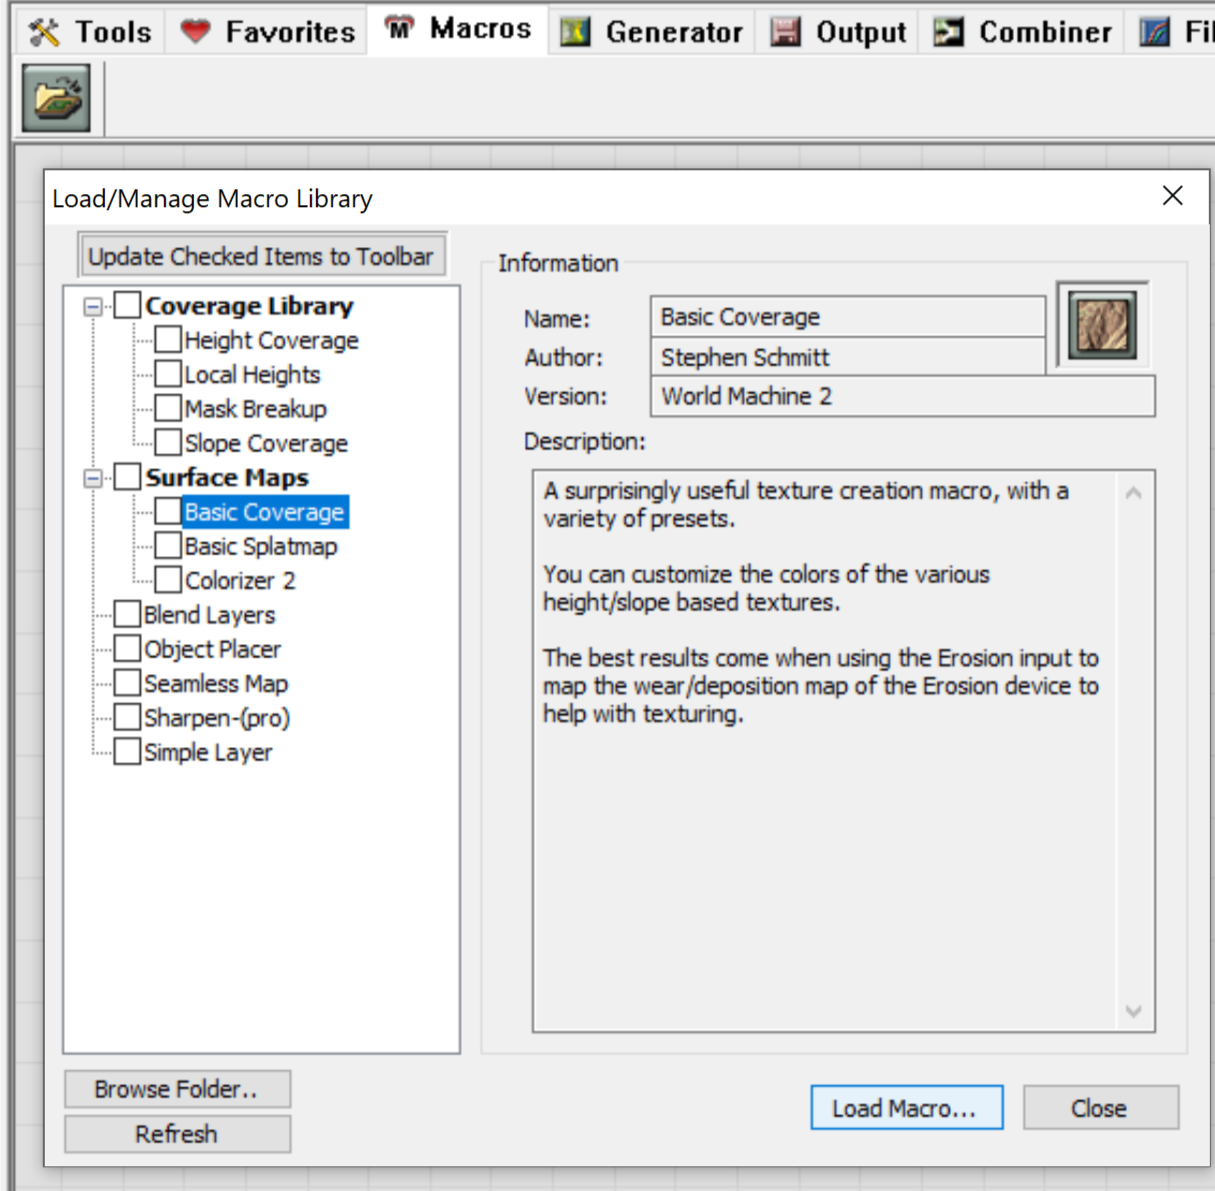Open the Generator devices tab

[x=652, y=32]
